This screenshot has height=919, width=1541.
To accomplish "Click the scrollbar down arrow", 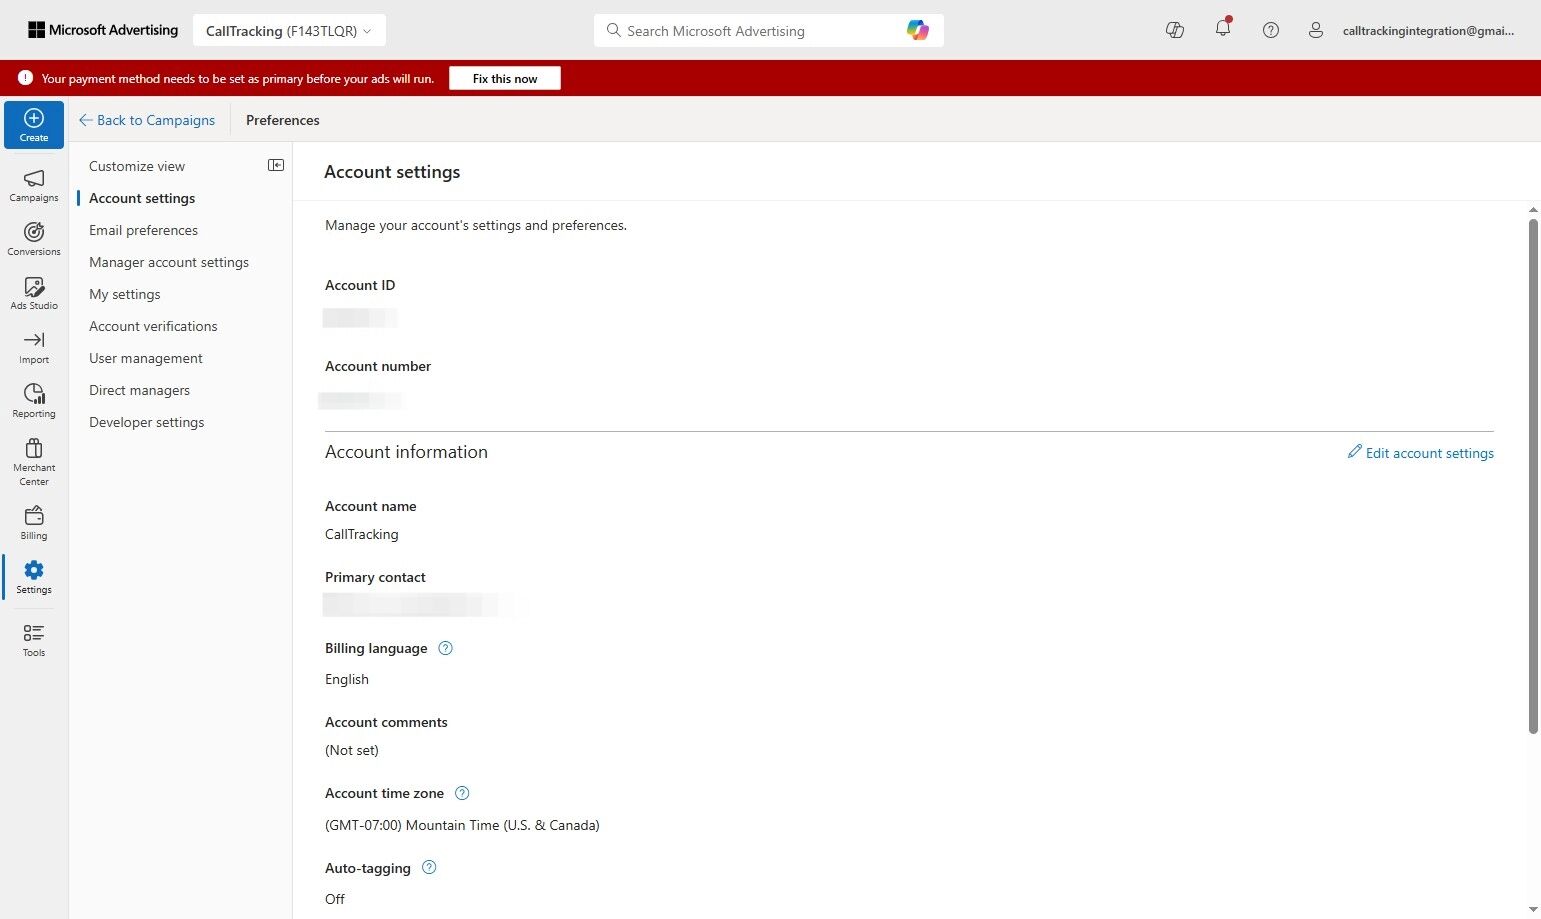I will point(1533,910).
